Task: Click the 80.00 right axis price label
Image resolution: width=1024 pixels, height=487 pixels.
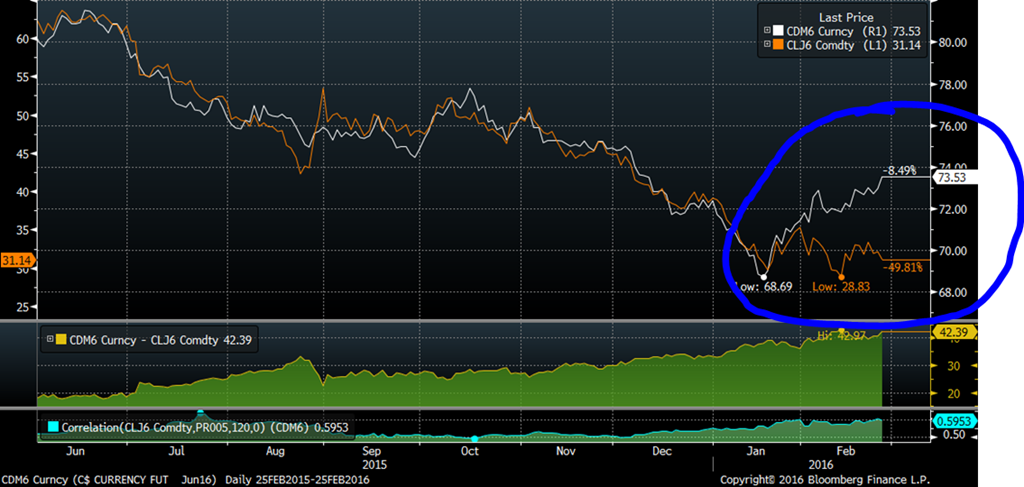Action: point(954,43)
